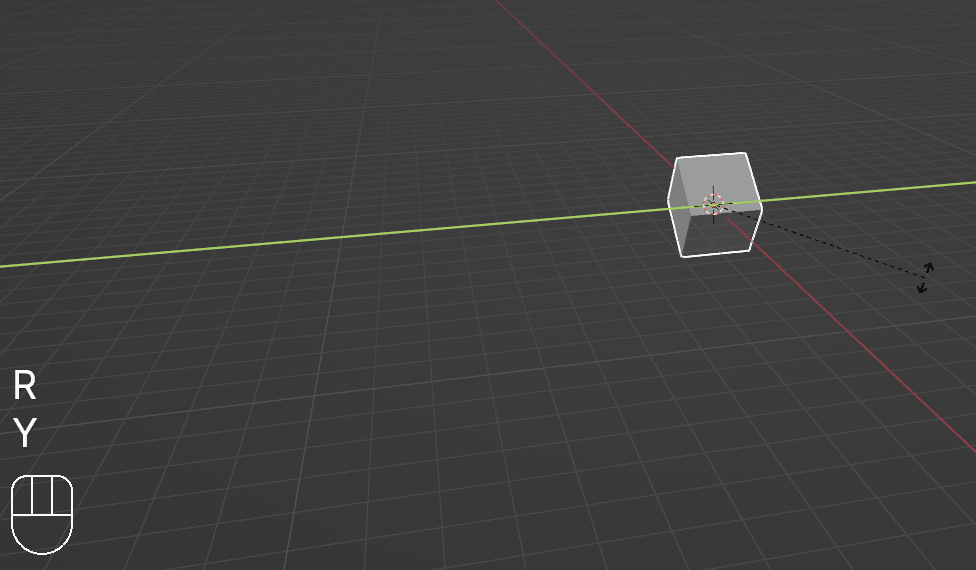The height and width of the screenshot is (570, 976).
Task: Click the left button of the mouse icon
Action: click(x=23, y=496)
